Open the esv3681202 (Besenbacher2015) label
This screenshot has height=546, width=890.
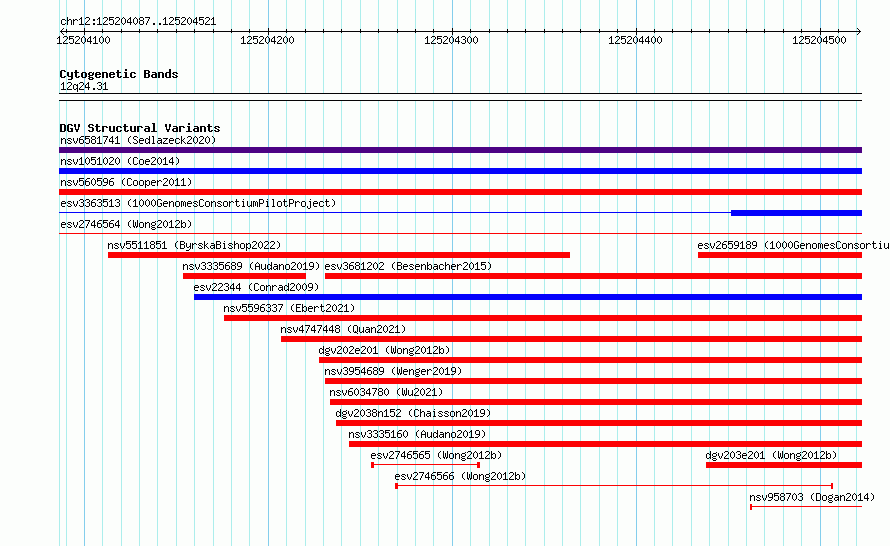click(408, 266)
